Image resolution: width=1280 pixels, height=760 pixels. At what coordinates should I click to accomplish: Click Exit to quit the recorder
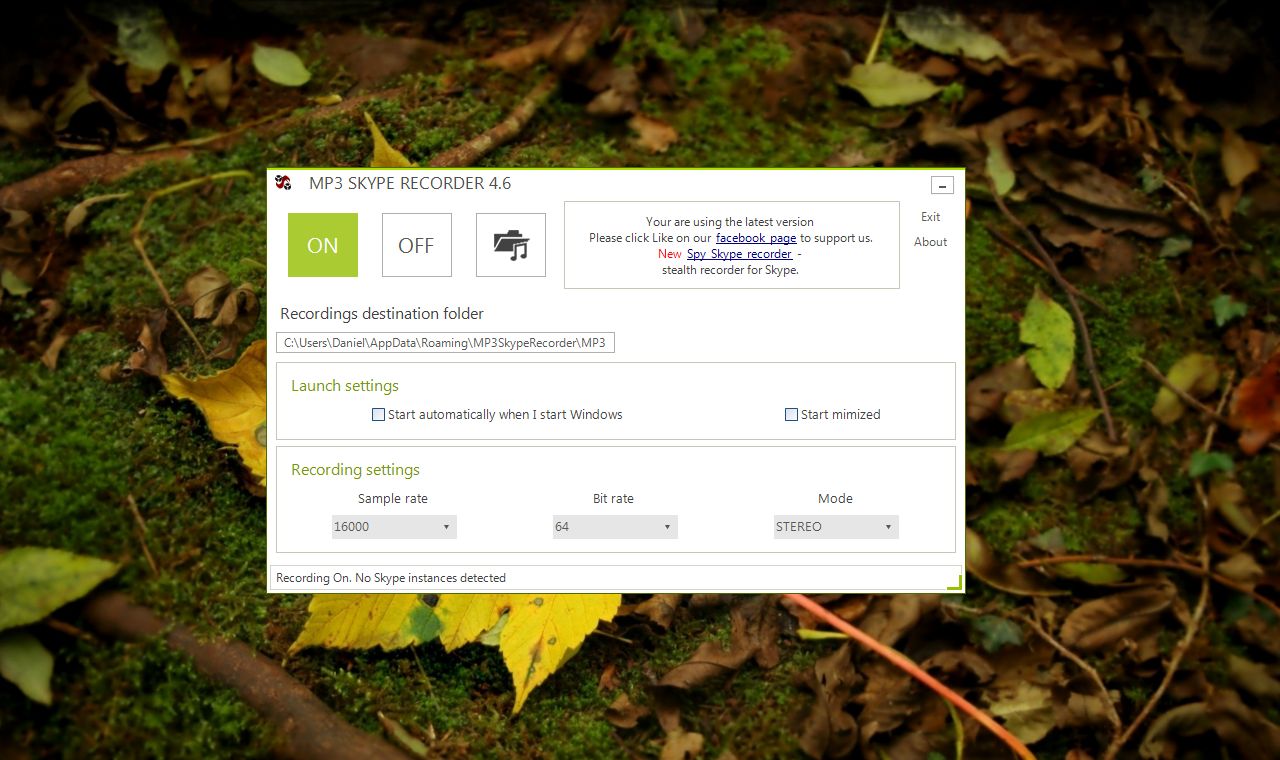pos(931,217)
